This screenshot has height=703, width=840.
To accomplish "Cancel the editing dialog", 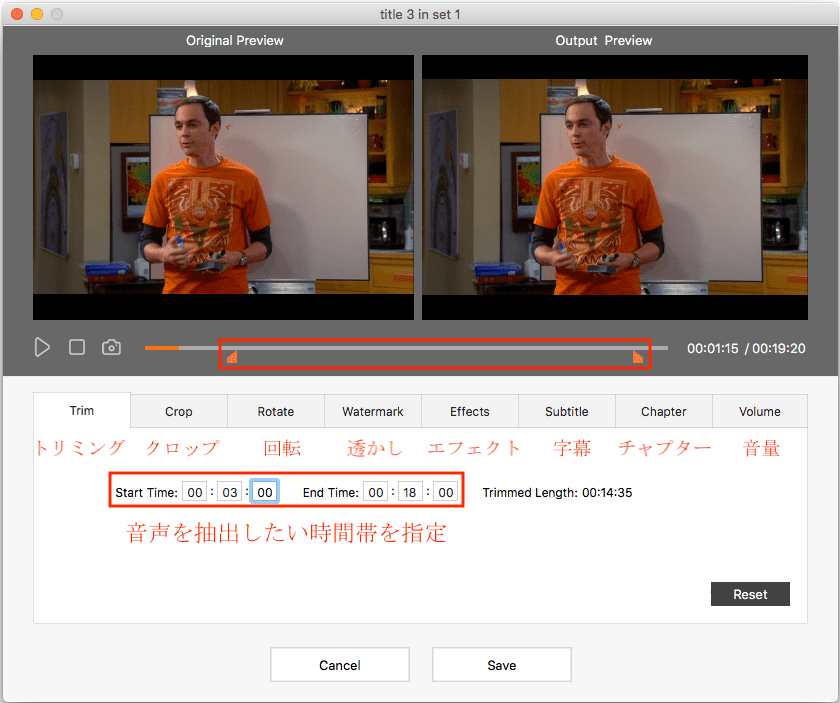I will (340, 665).
